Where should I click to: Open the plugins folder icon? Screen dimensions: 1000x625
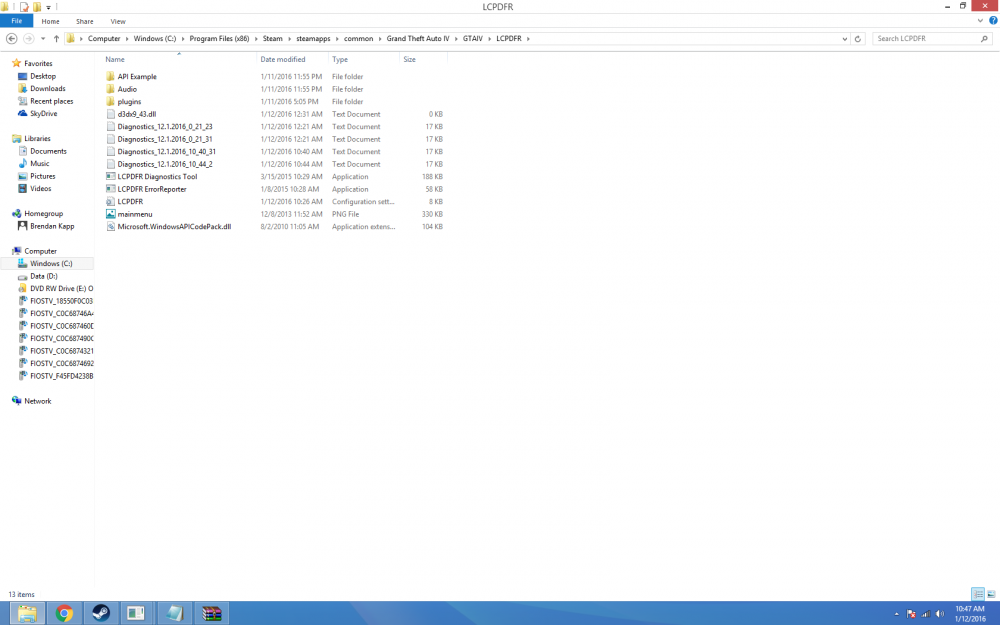(x=110, y=101)
